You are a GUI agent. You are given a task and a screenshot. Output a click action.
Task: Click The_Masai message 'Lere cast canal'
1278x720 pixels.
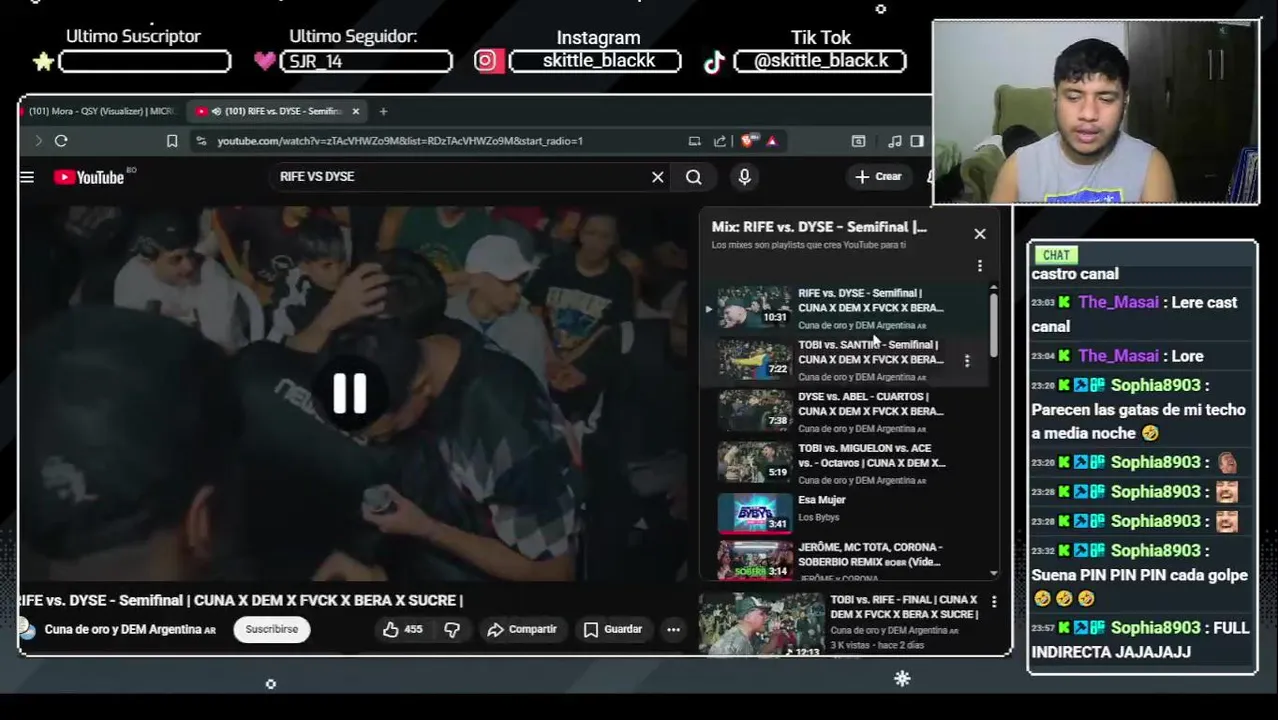point(1135,314)
